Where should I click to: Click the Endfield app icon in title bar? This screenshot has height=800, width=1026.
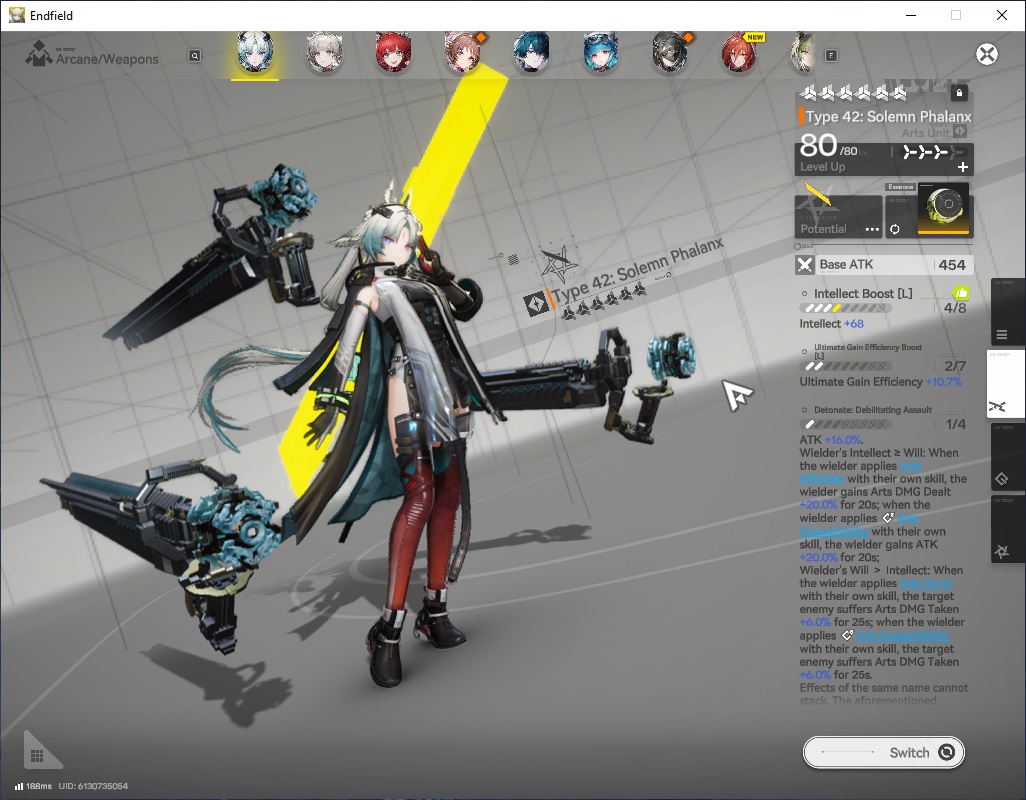point(16,15)
